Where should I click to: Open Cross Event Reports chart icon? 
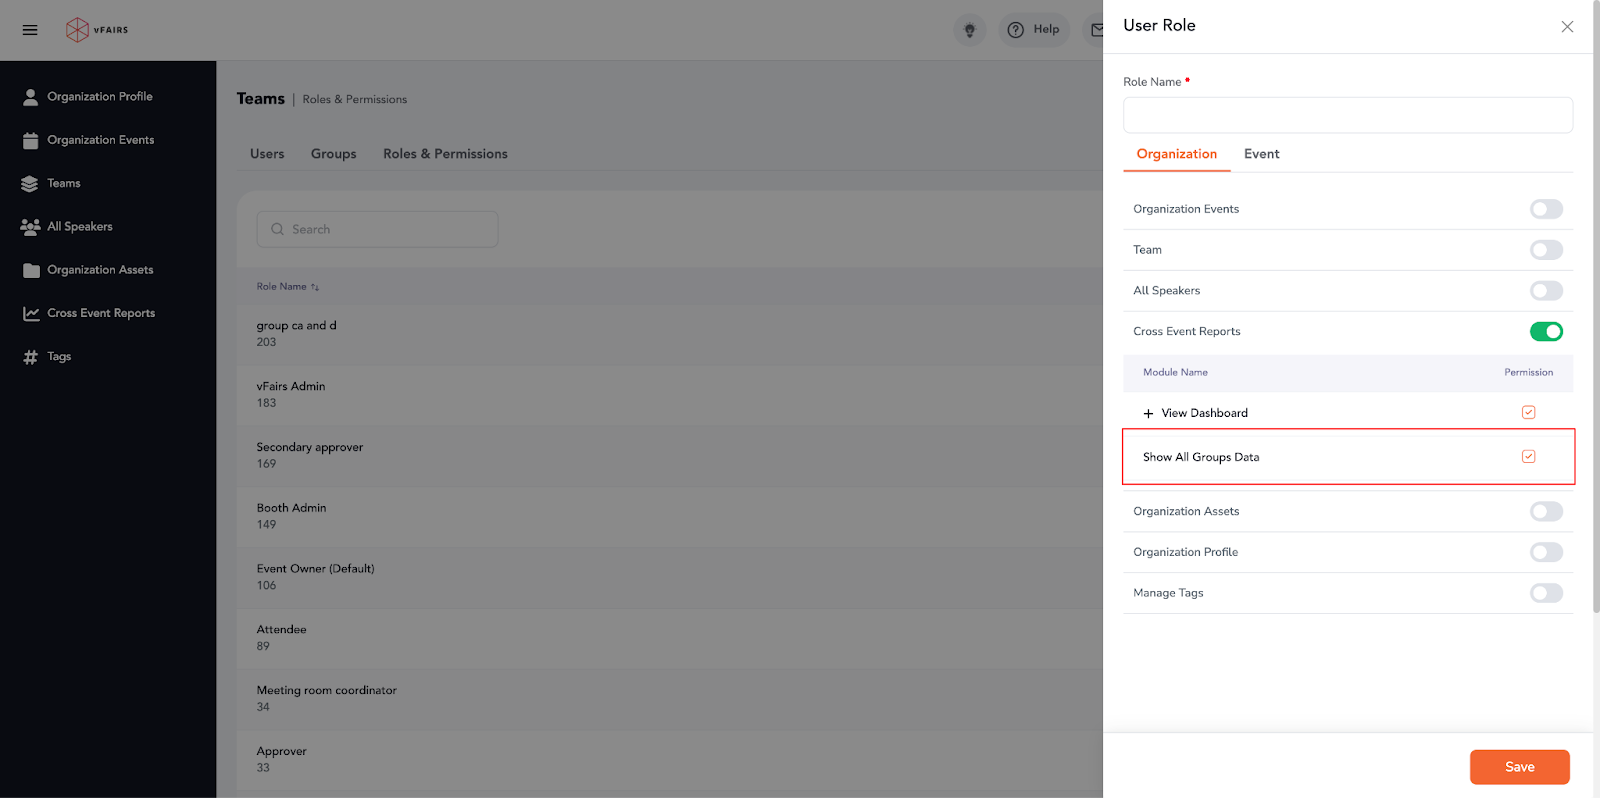pos(31,314)
